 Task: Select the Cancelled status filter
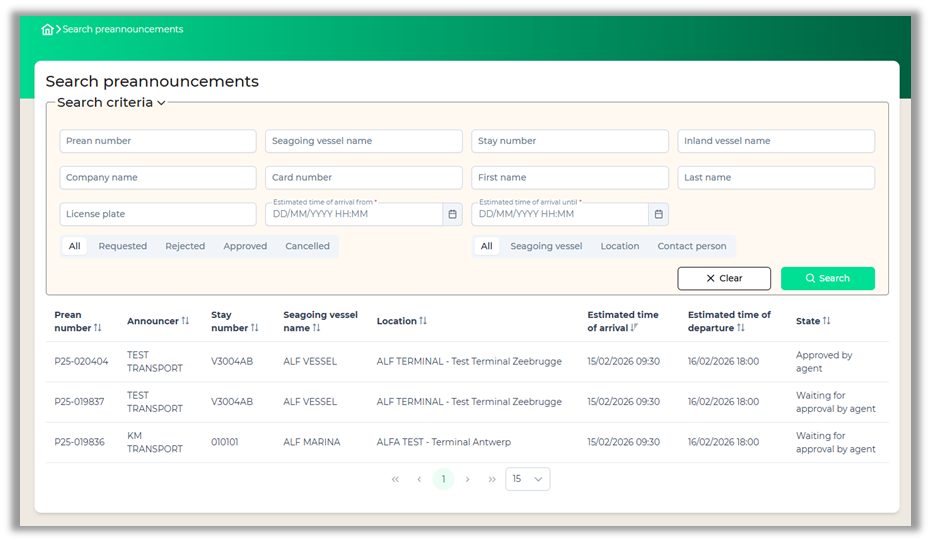(x=307, y=246)
